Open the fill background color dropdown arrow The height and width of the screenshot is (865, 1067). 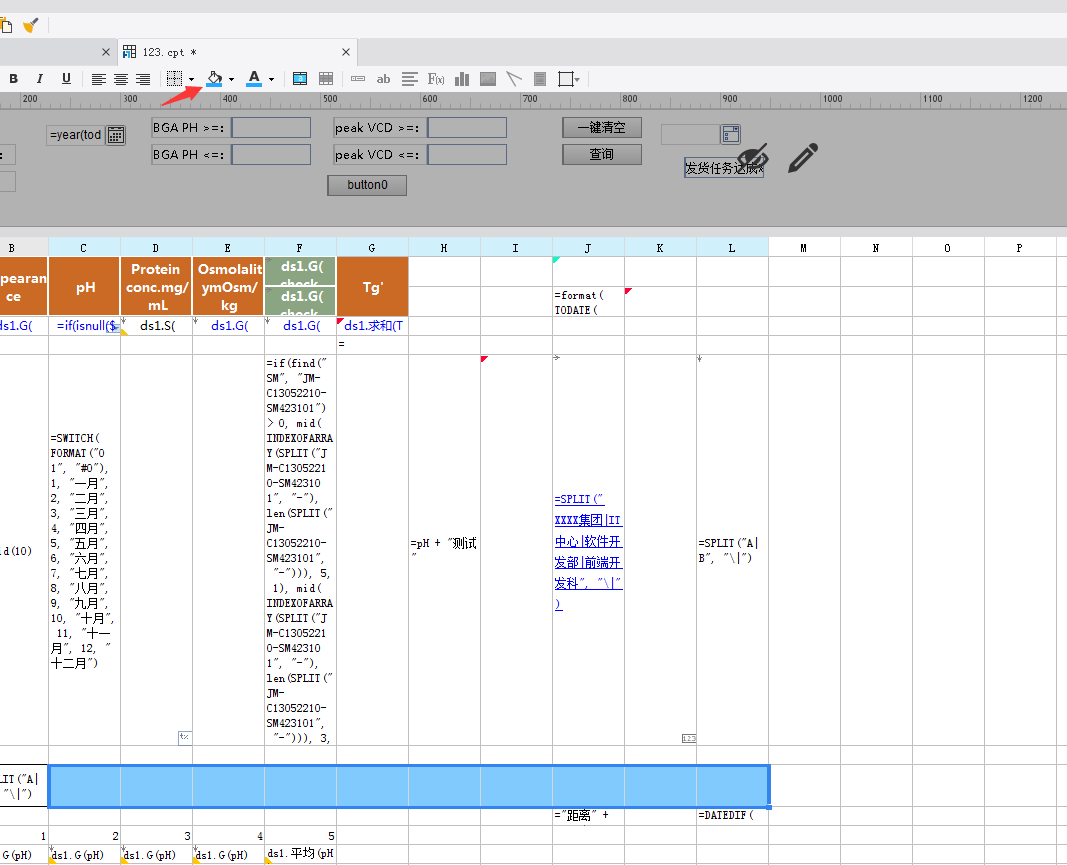coord(232,79)
